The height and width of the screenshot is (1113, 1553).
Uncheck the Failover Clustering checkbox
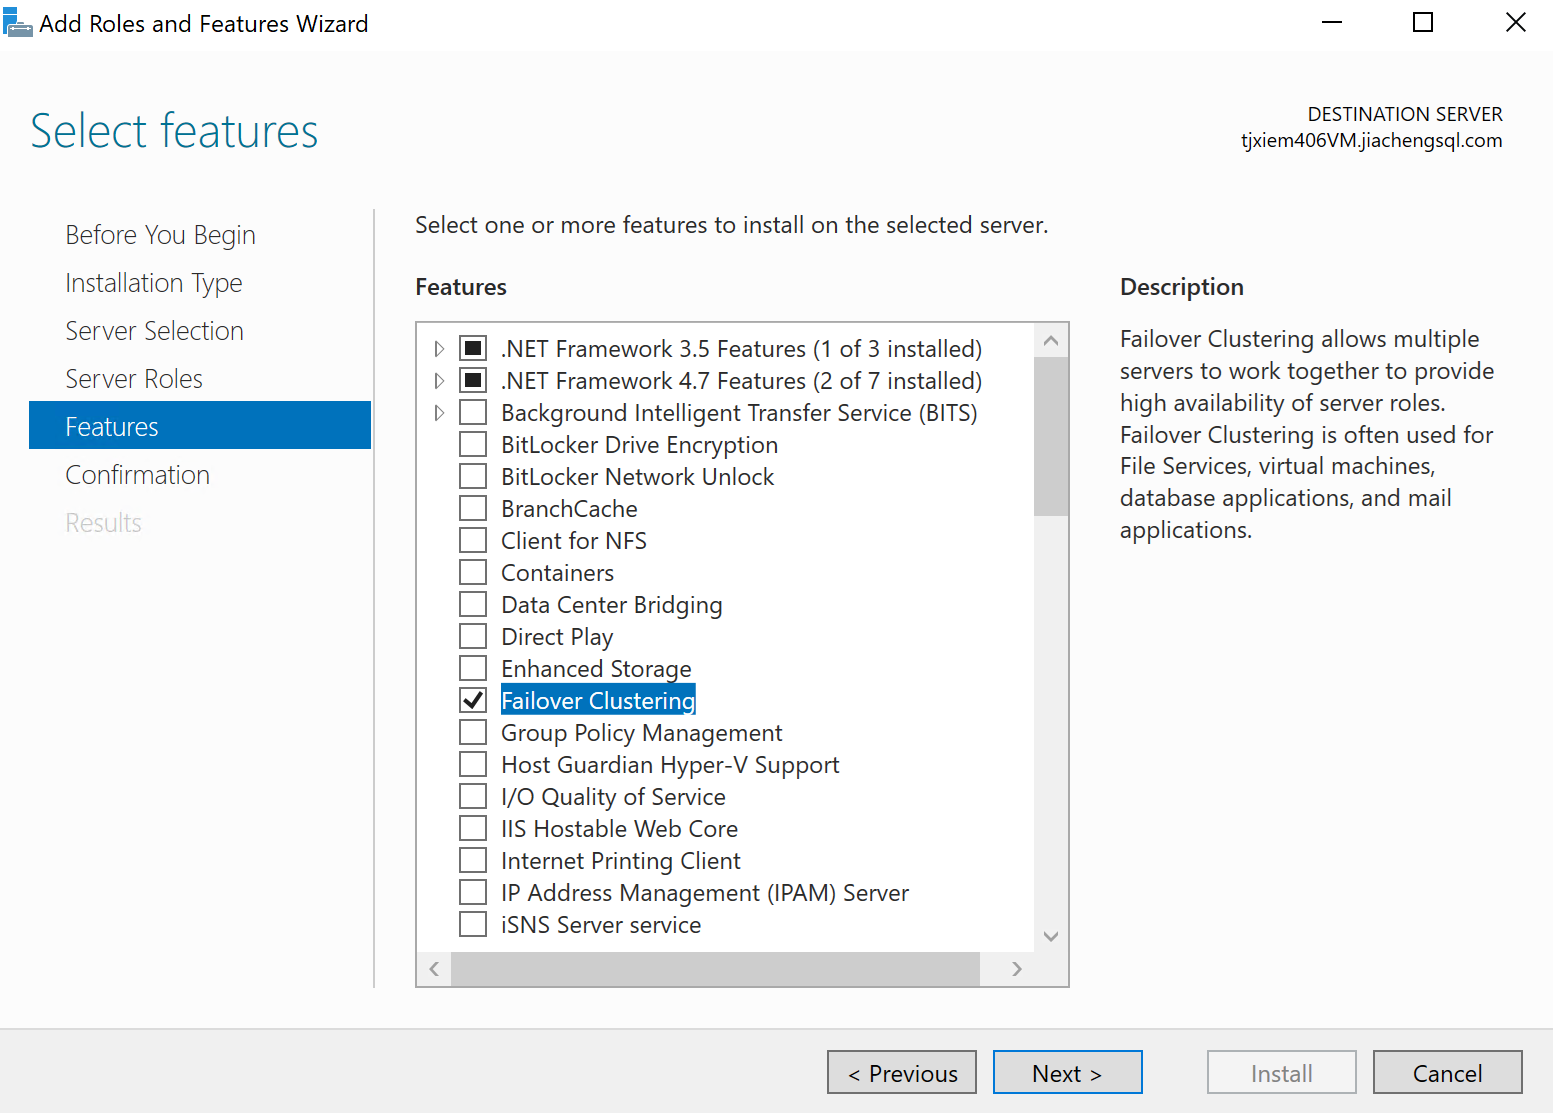473,700
